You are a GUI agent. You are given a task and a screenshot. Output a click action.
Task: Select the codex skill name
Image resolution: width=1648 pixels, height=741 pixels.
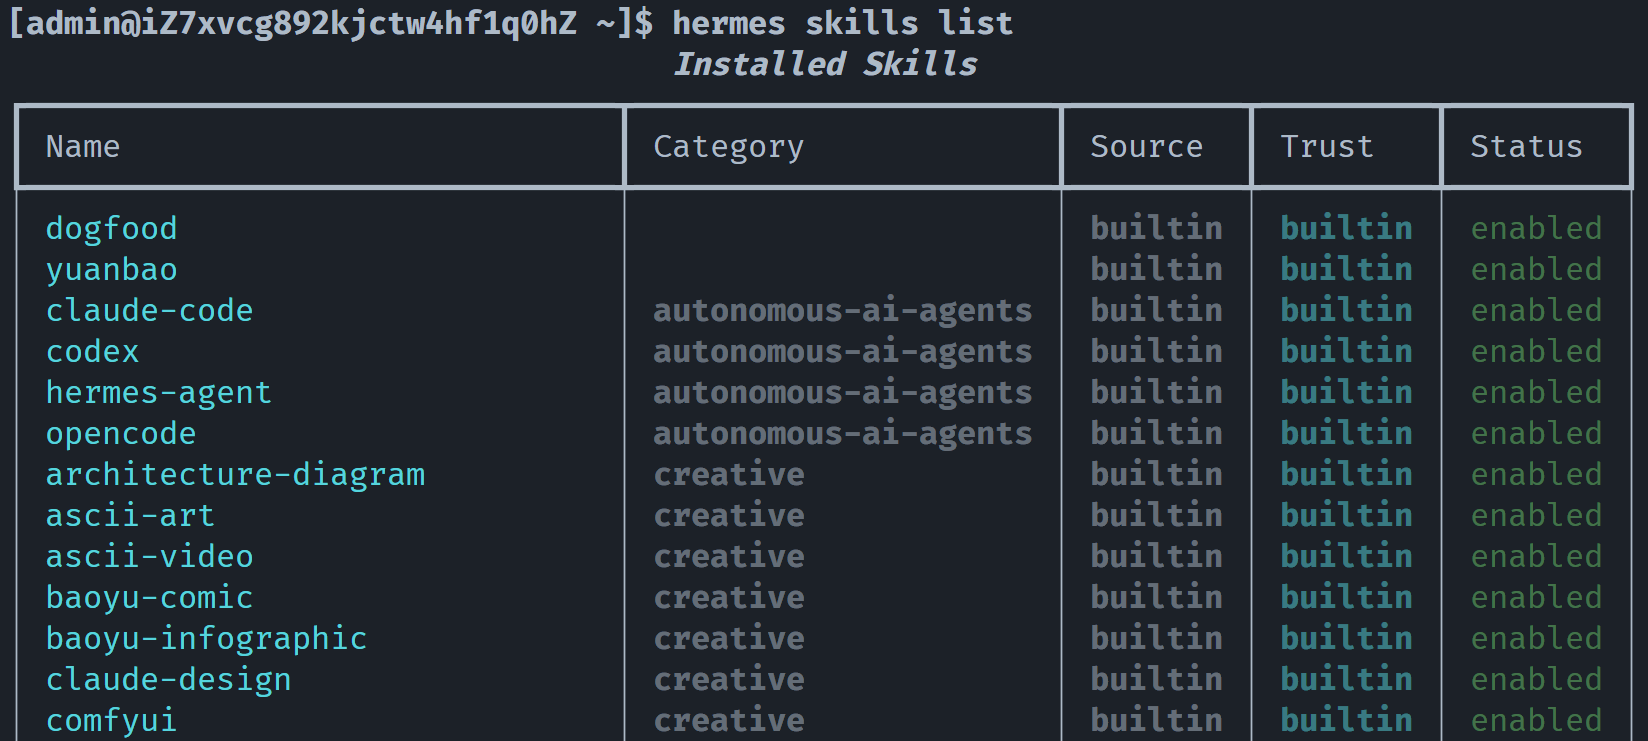[92, 352]
